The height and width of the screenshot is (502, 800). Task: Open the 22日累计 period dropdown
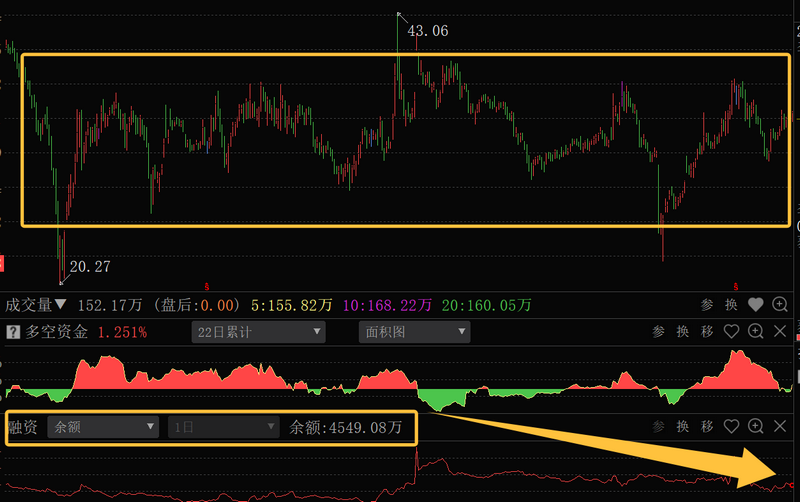point(258,332)
